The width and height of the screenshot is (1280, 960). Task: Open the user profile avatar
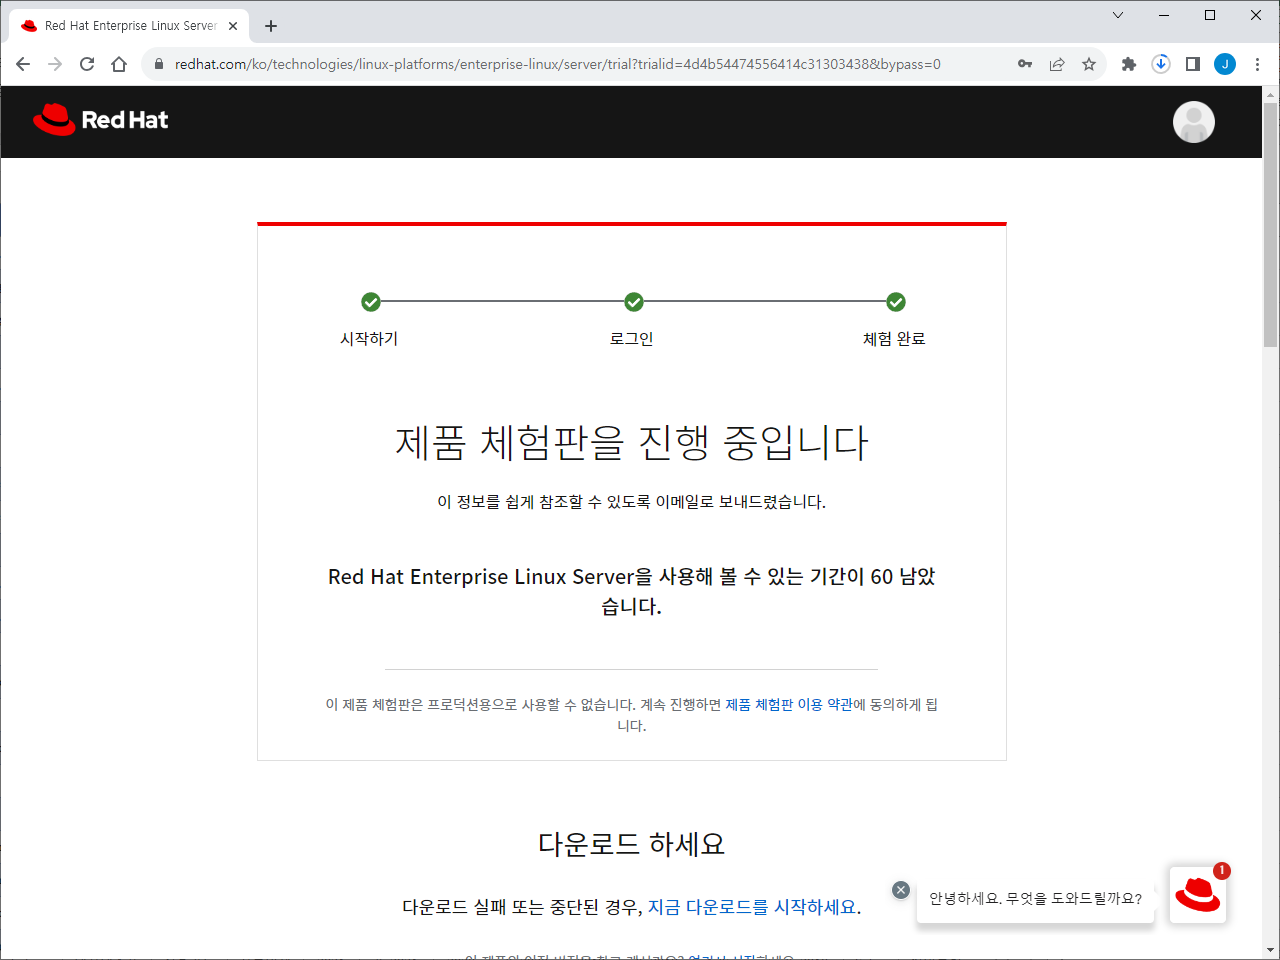point(1193,122)
